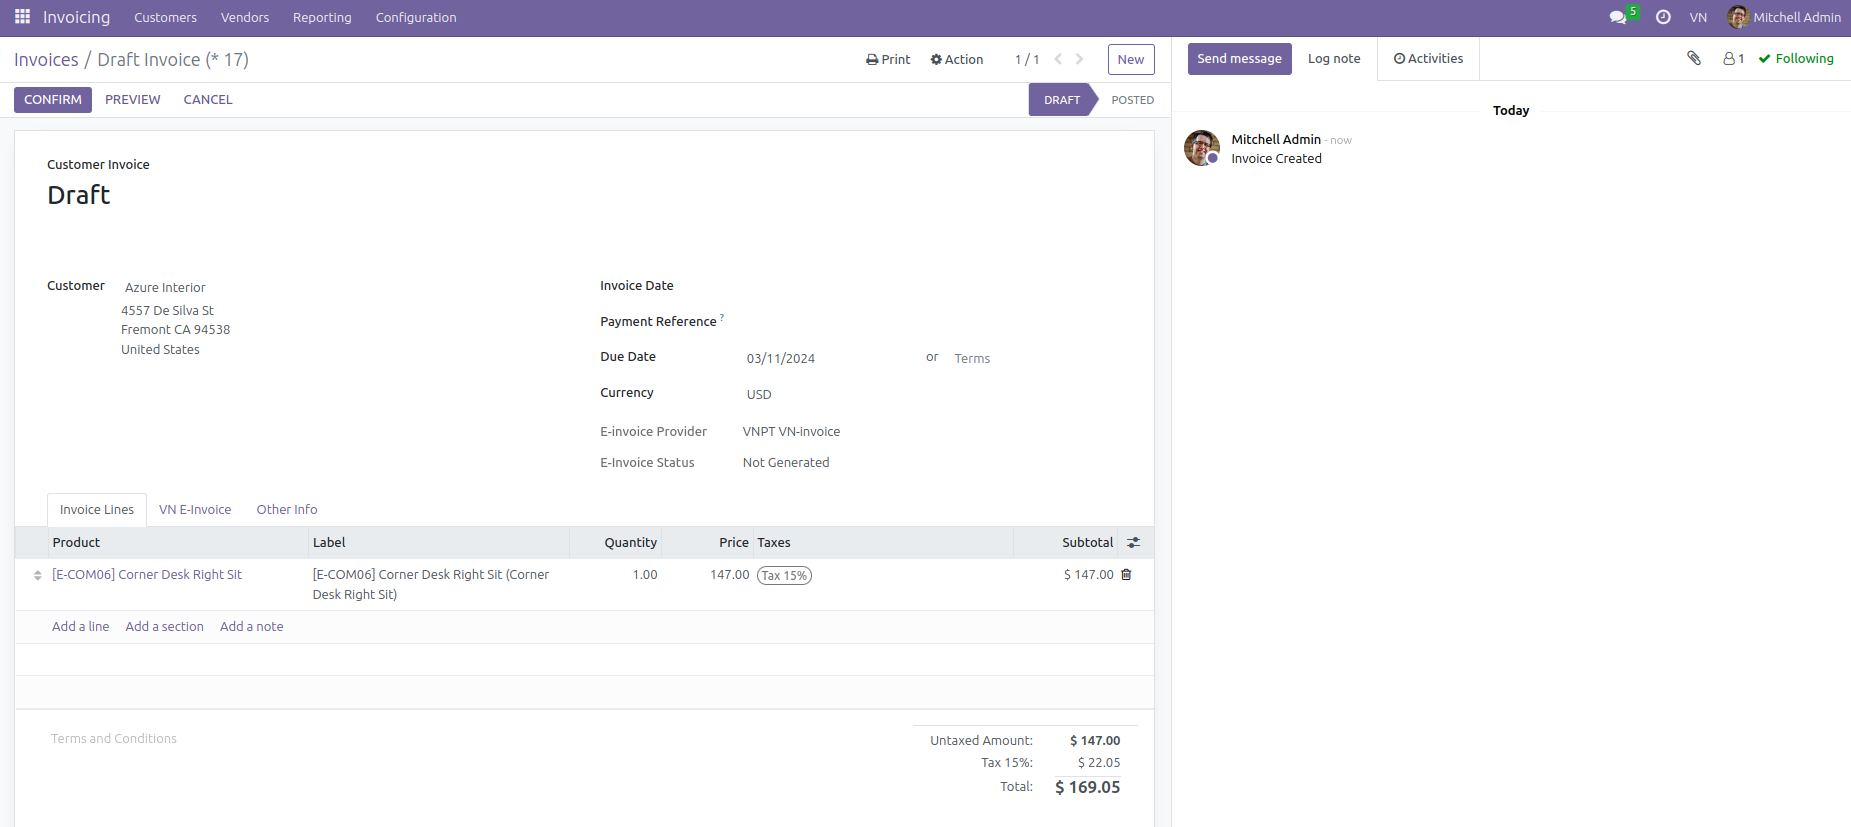Open the Configuration menu
The width and height of the screenshot is (1851, 827).
[x=415, y=17]
